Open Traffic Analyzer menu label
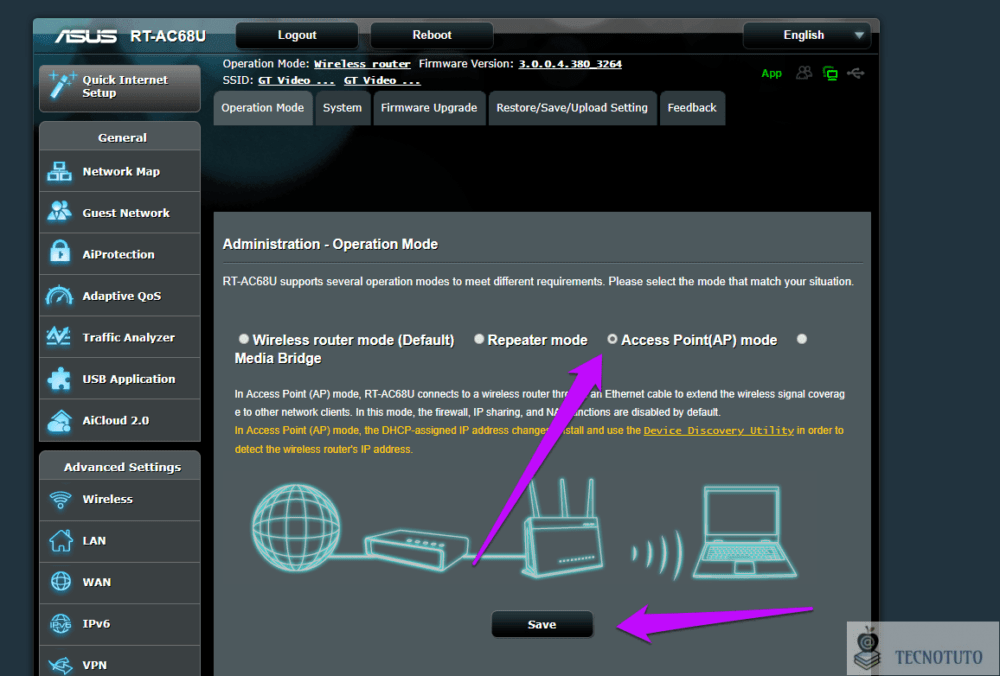The width and height of the screenshot is (1000, 676). [x=129, y=337]
